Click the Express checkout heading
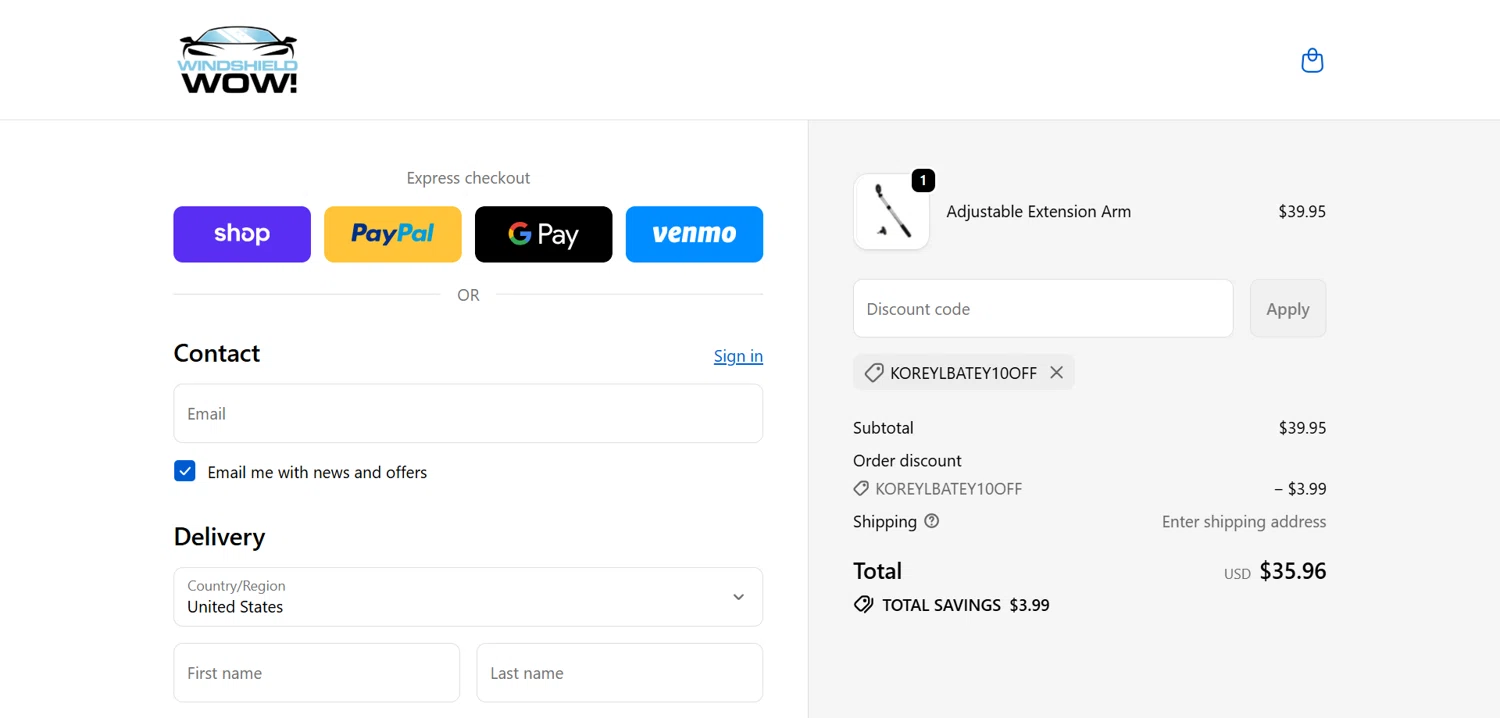This screenshot has height=718, width=1500. pyautogui.click(x=468, y=178)
